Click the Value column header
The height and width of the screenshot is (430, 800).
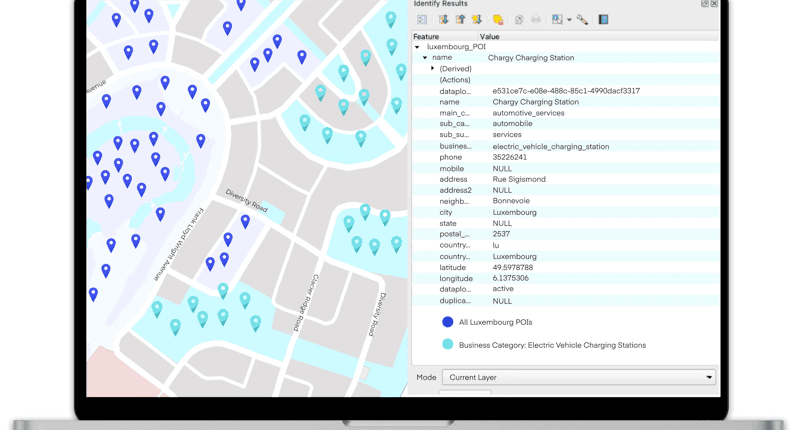(x=490, y=36)
